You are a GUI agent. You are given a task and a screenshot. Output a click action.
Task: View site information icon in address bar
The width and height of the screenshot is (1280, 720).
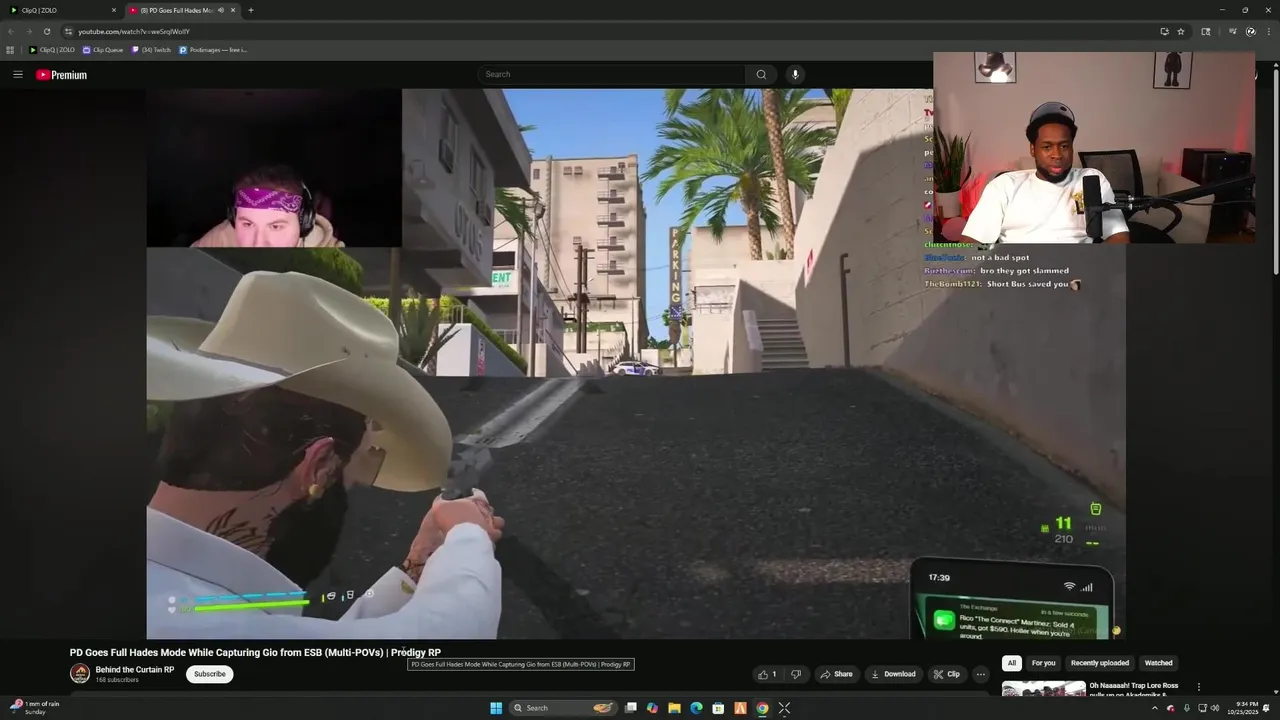(69, 31)
